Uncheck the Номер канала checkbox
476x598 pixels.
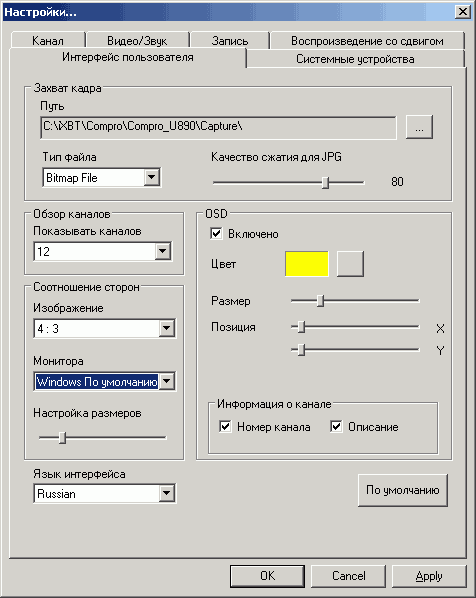(x=225, y=426)
